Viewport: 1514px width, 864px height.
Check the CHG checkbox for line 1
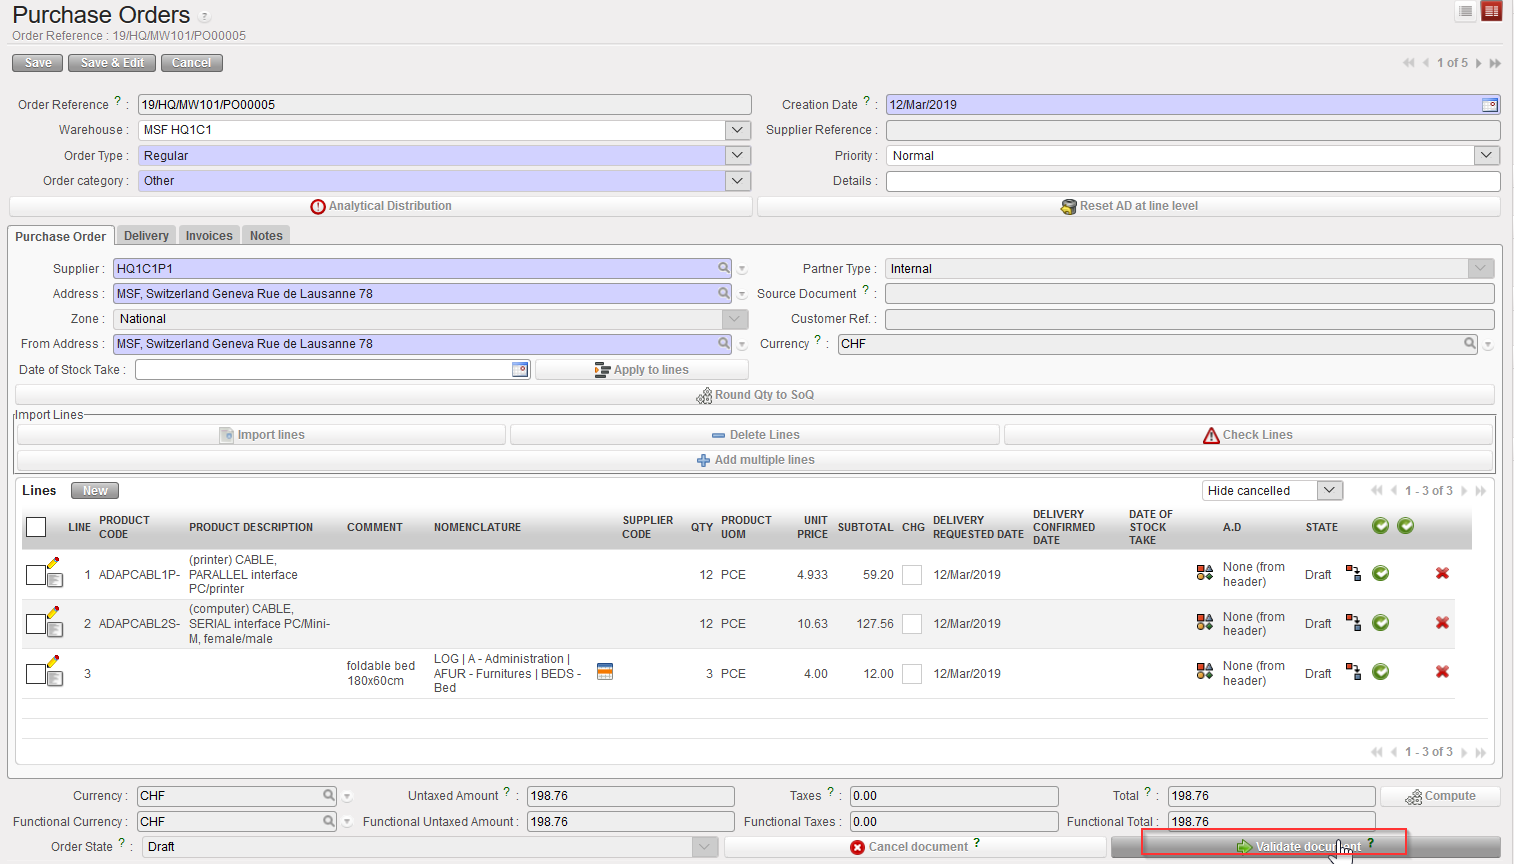click(912, 575)
